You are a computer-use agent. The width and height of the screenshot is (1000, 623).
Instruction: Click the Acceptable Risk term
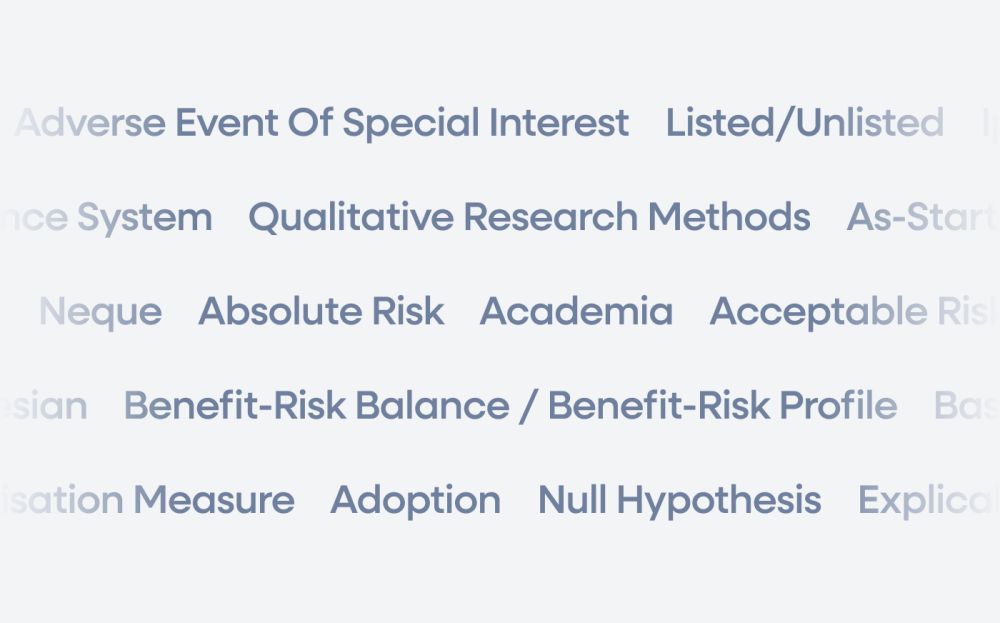click(852, 312)
